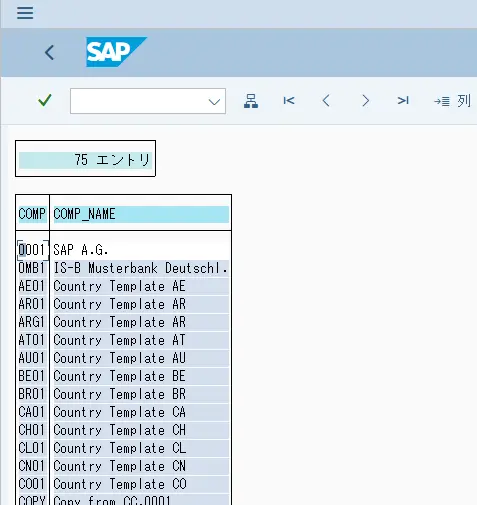The height and width of the screenshot is (505, 477).
Task: Select the COMP_NAME column header
Action: pos(141,214)
